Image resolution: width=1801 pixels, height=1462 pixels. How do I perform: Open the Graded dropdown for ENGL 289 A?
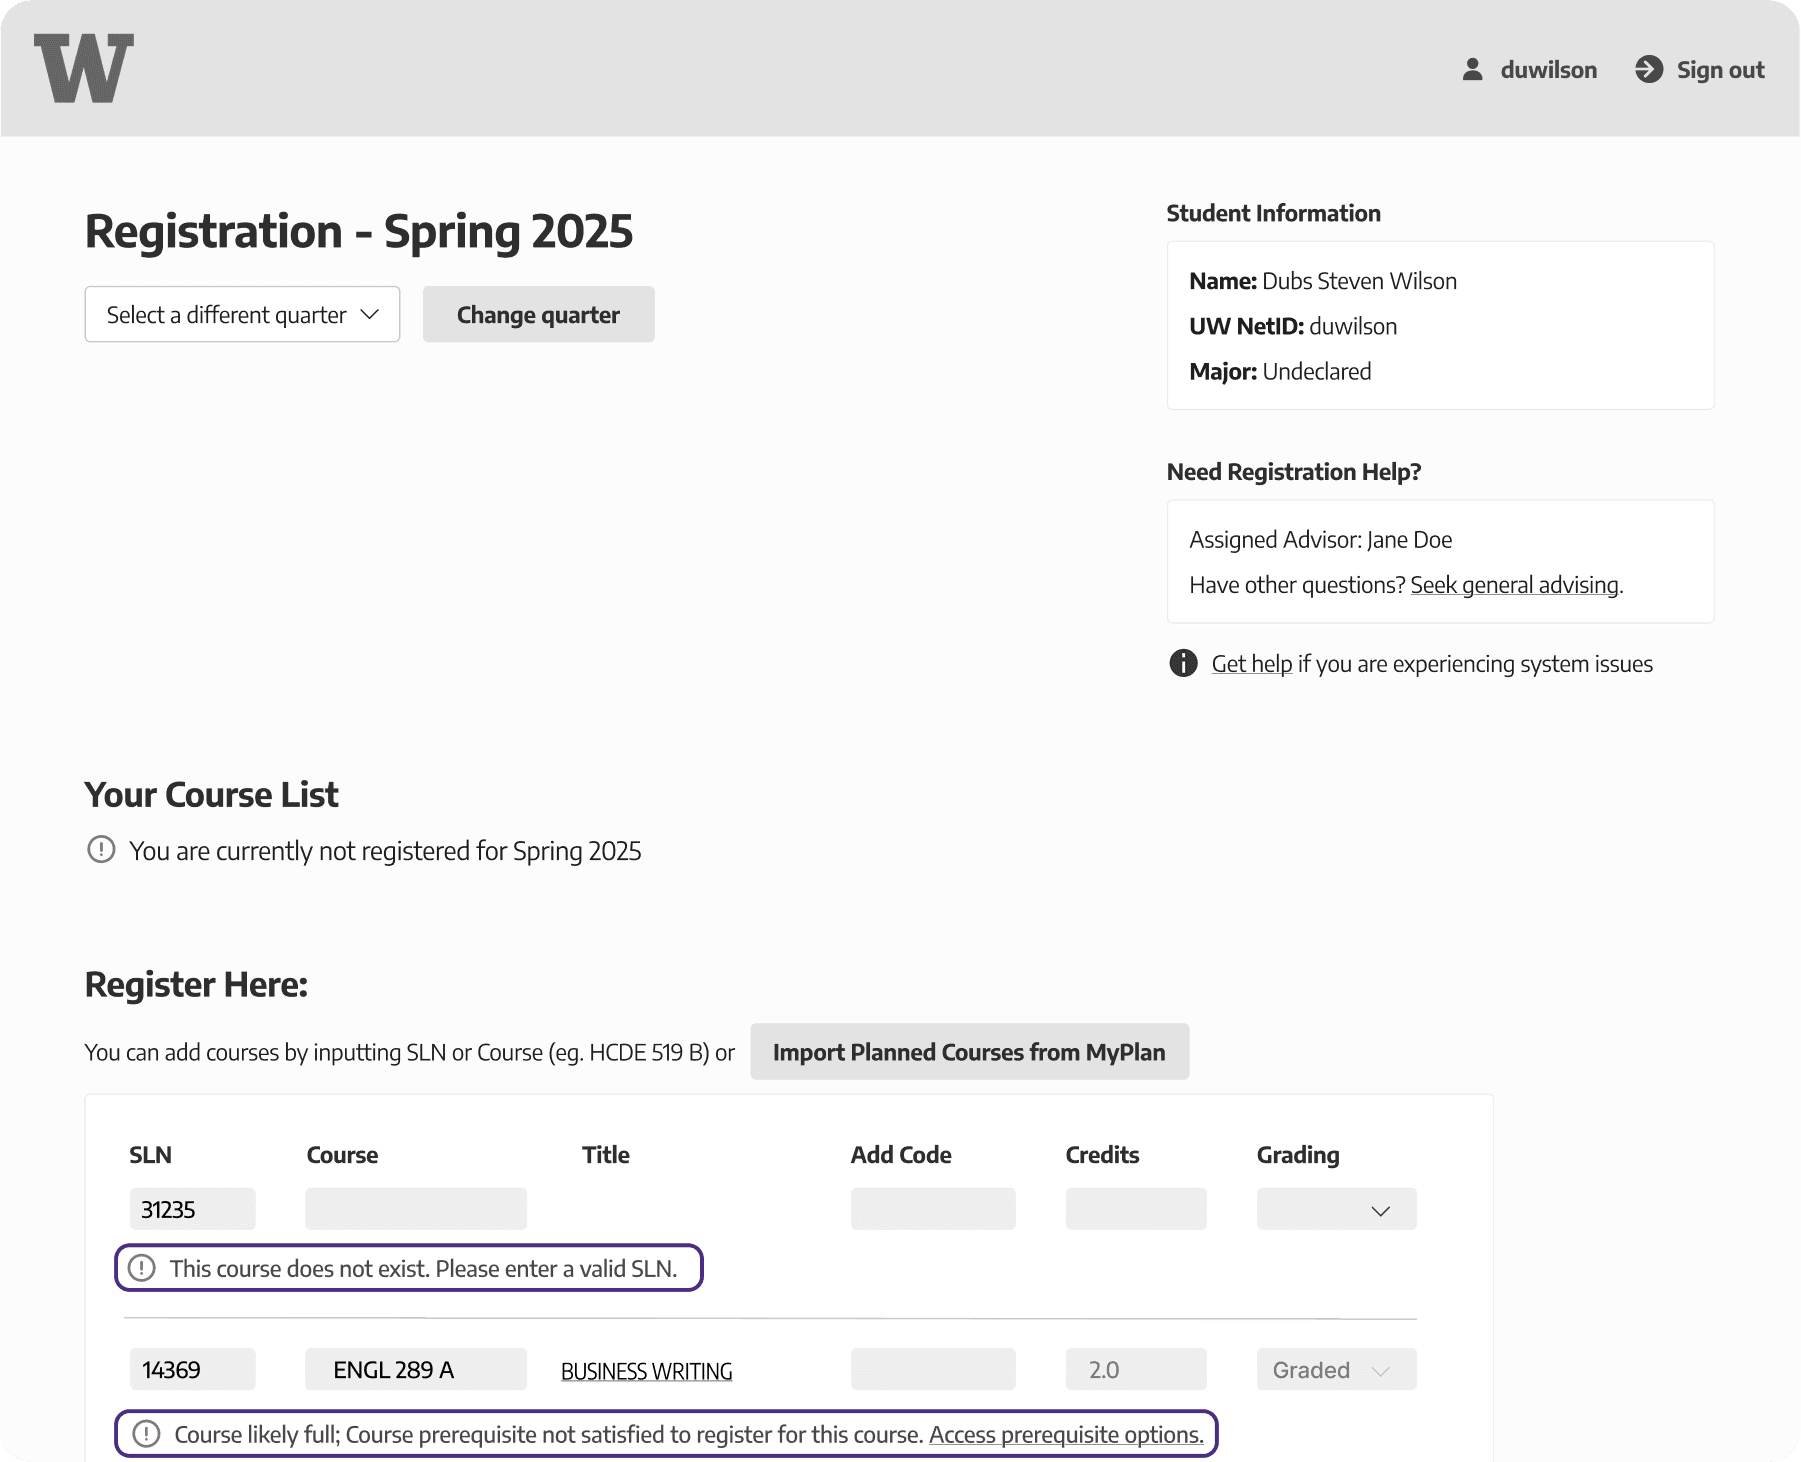click(1336, 1369)
